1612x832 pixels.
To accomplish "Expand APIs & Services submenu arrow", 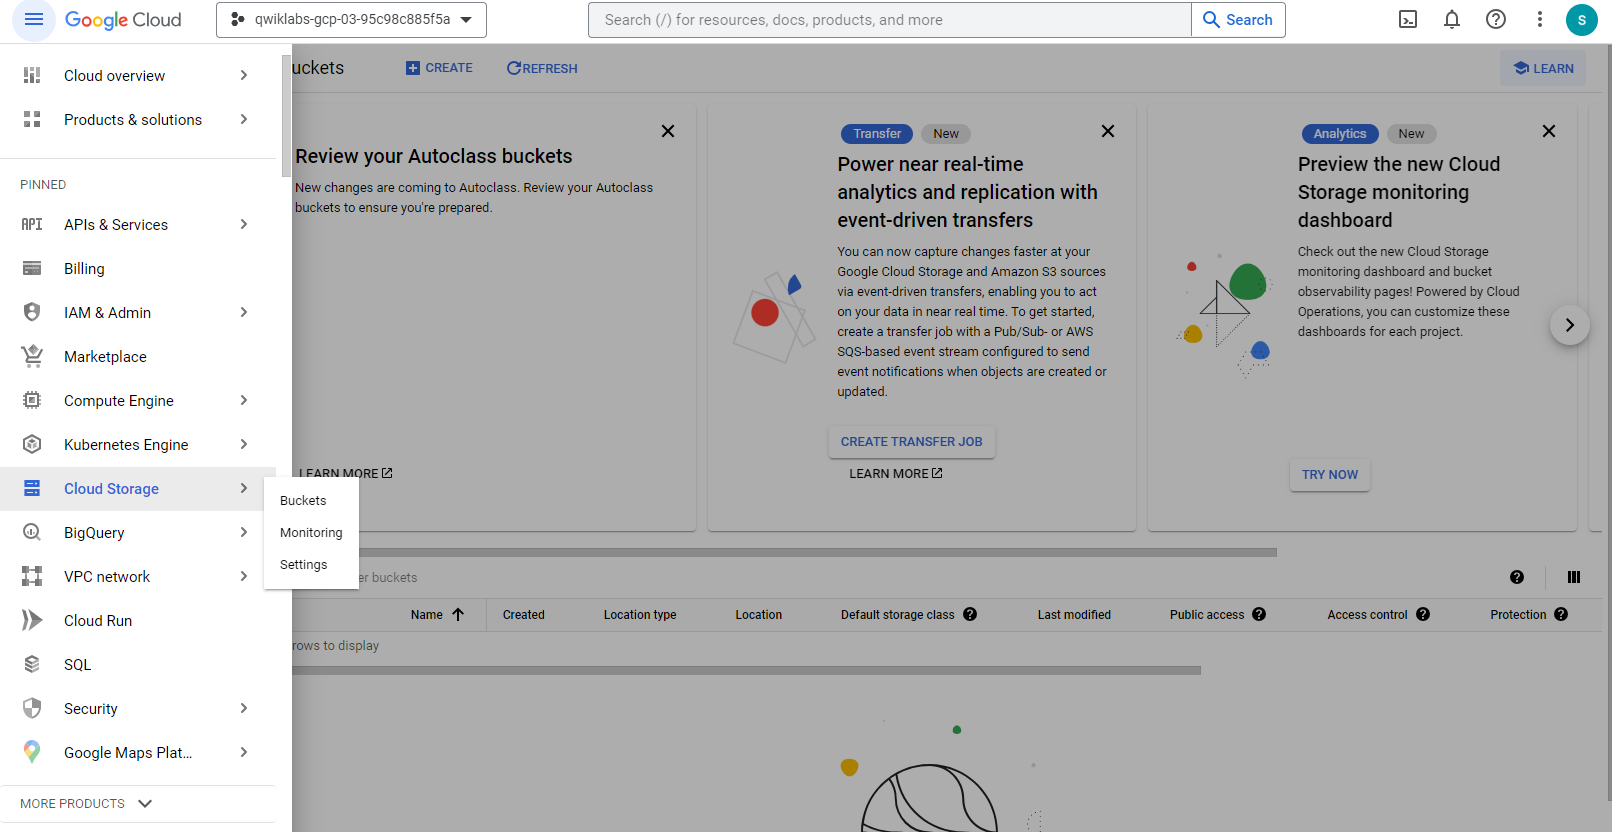I will tap(244, 224).
